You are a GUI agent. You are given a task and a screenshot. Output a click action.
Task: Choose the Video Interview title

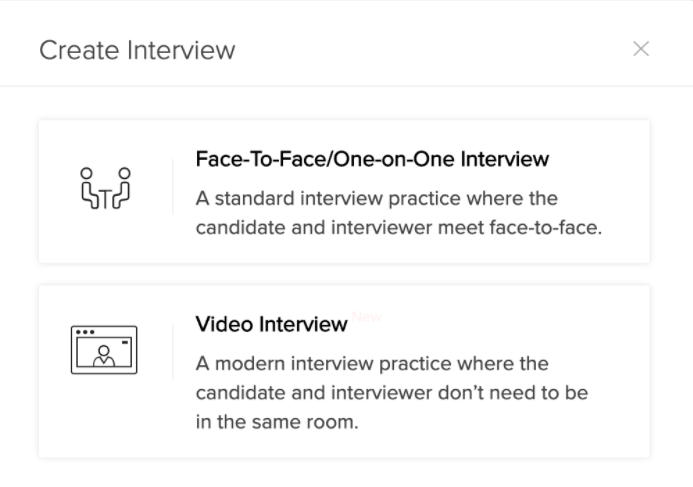point(271,324)
